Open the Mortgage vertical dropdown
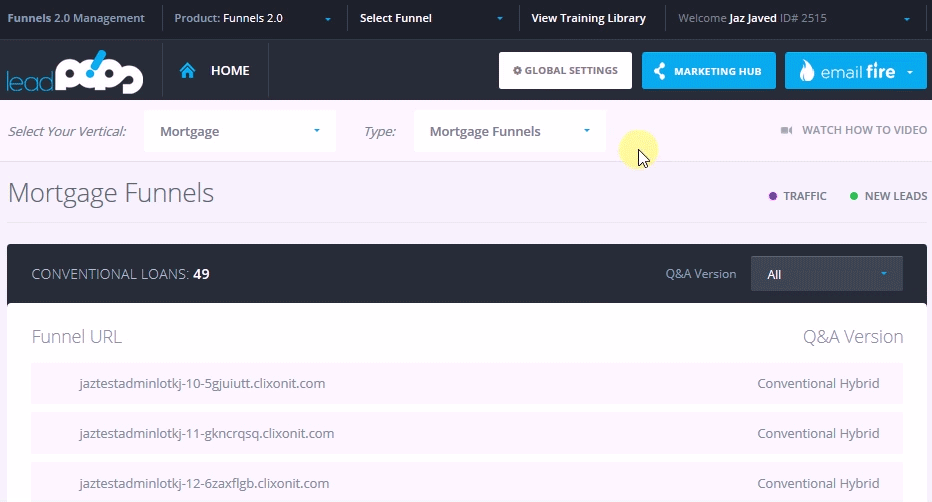The image size is (932, 502). tap(240, 131)
